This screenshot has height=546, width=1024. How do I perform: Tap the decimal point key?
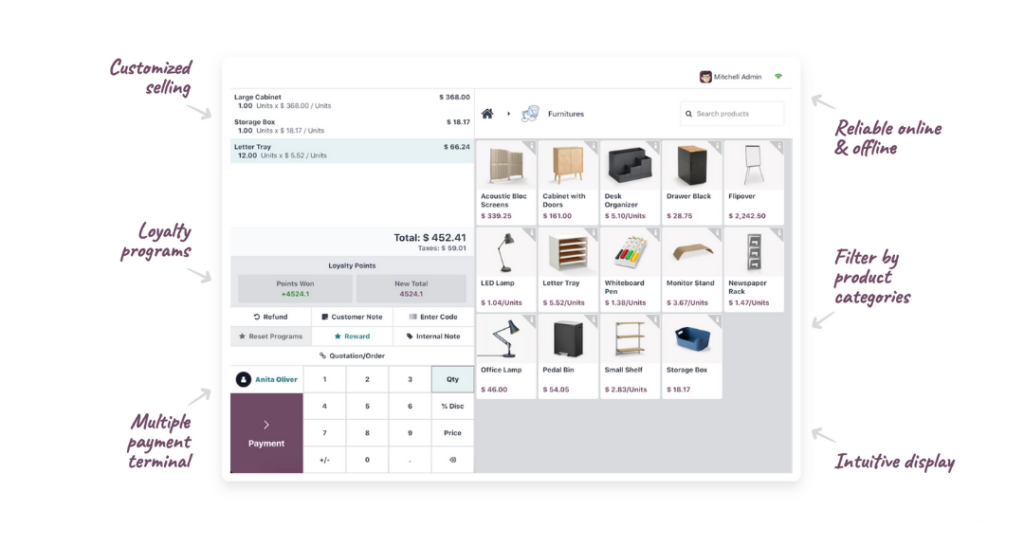pyautogui.click(x=410, y=460)
